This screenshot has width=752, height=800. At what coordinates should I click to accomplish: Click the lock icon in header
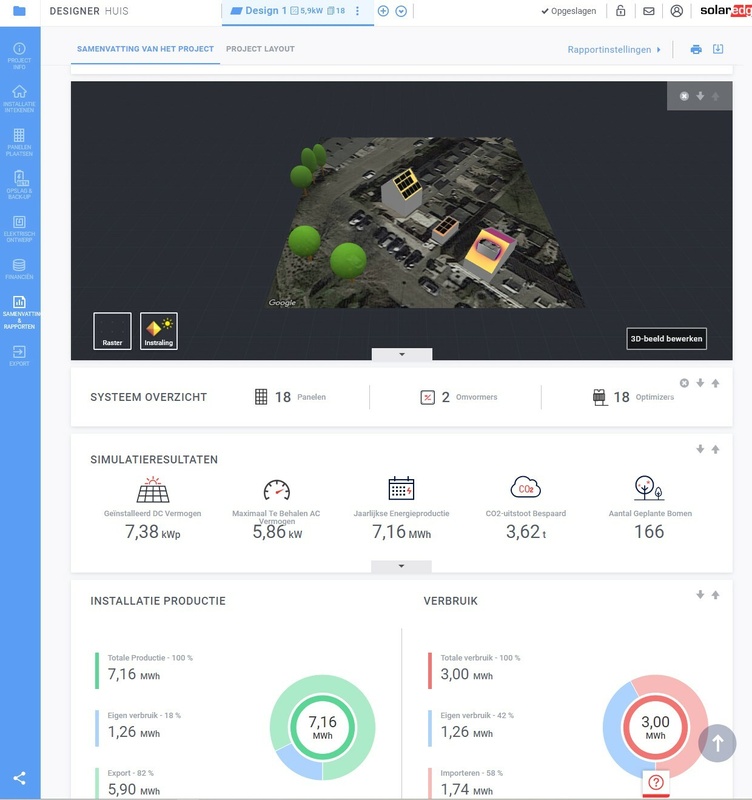(x=620, y=11)
